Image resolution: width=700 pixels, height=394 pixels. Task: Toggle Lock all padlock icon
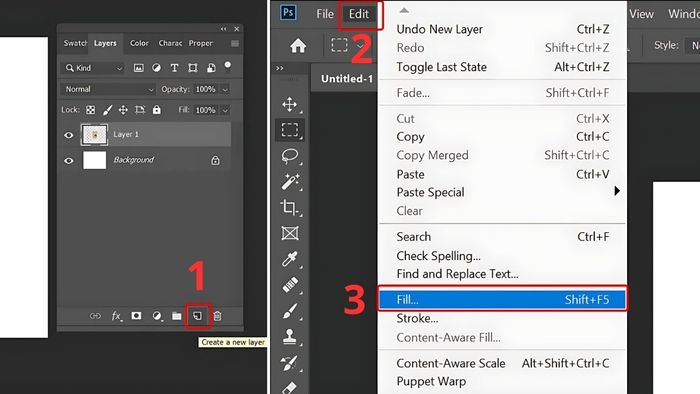point(157,110)
